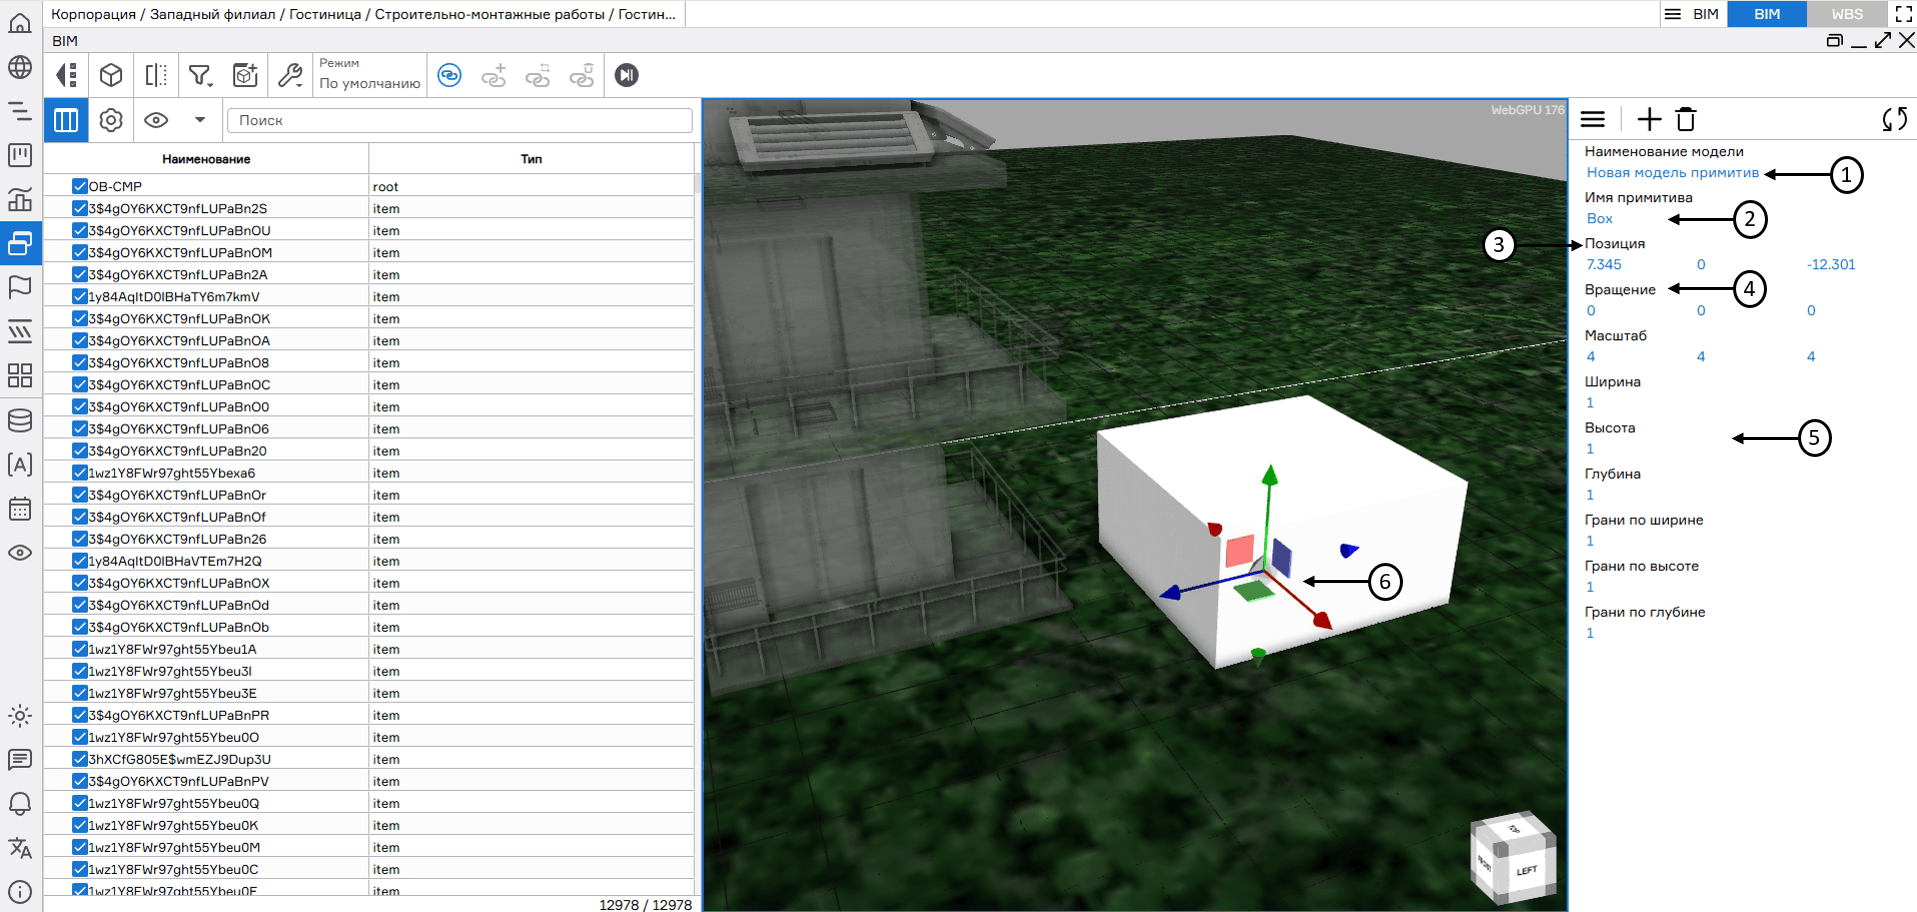Add a new primitive with plus icon

pos(1649,120)
